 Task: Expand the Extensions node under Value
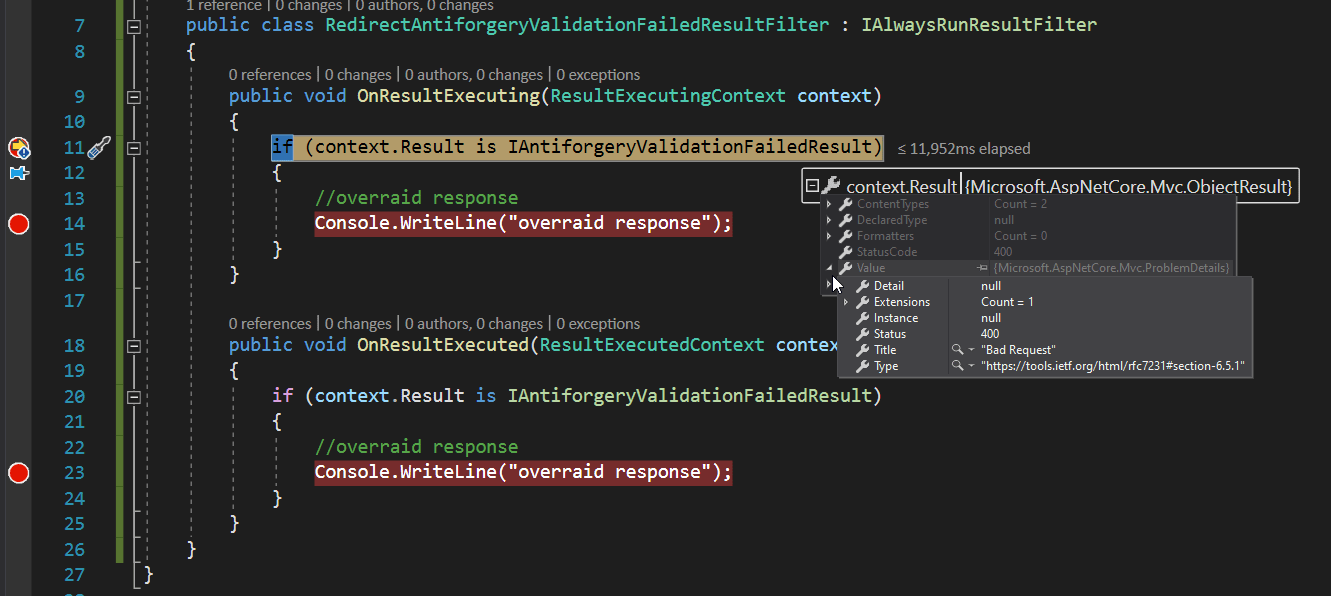pyautogui.click(x=846, y=301)
